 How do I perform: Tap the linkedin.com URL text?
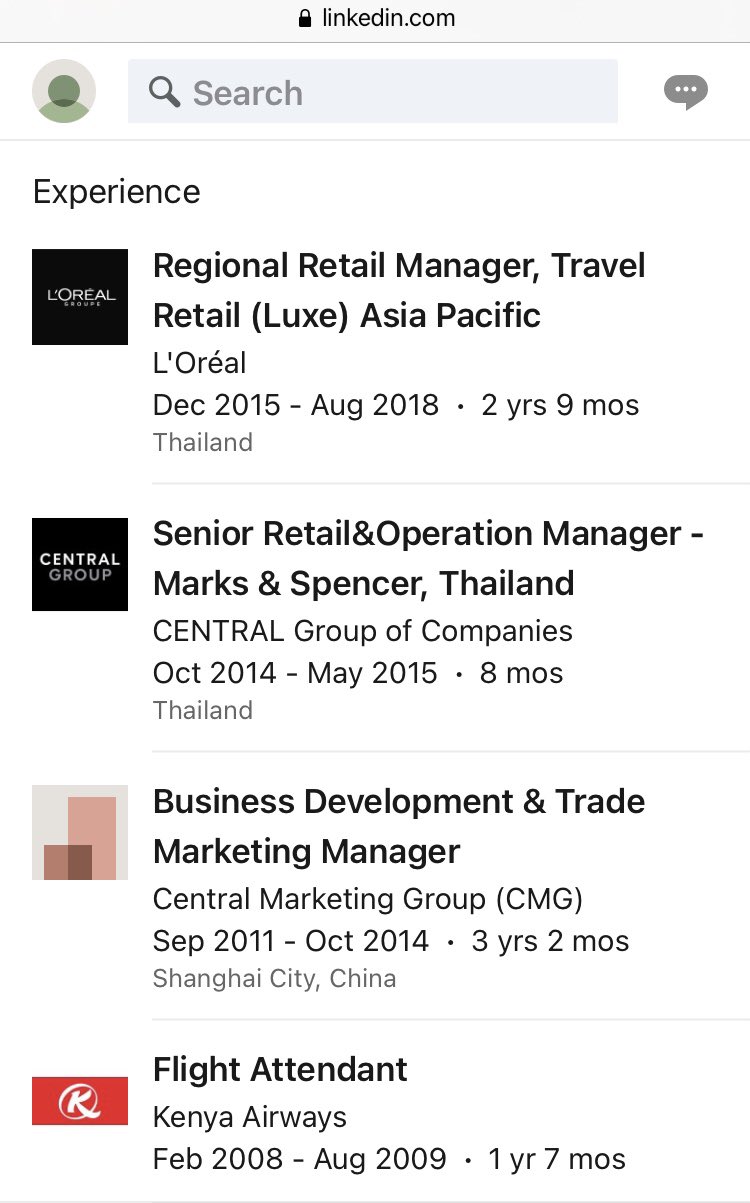tap(388, 19)
